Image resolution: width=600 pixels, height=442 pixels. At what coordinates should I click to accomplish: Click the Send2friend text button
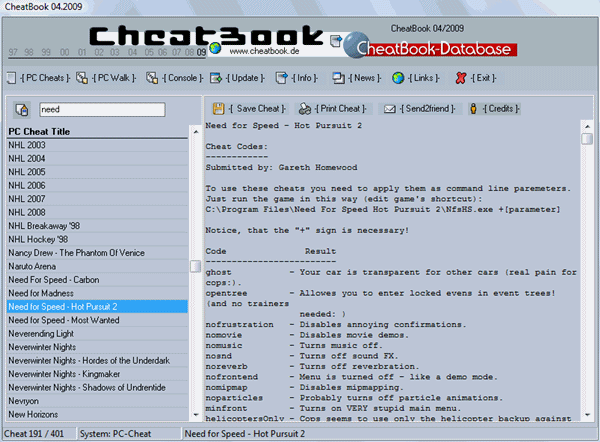(427, 109)
